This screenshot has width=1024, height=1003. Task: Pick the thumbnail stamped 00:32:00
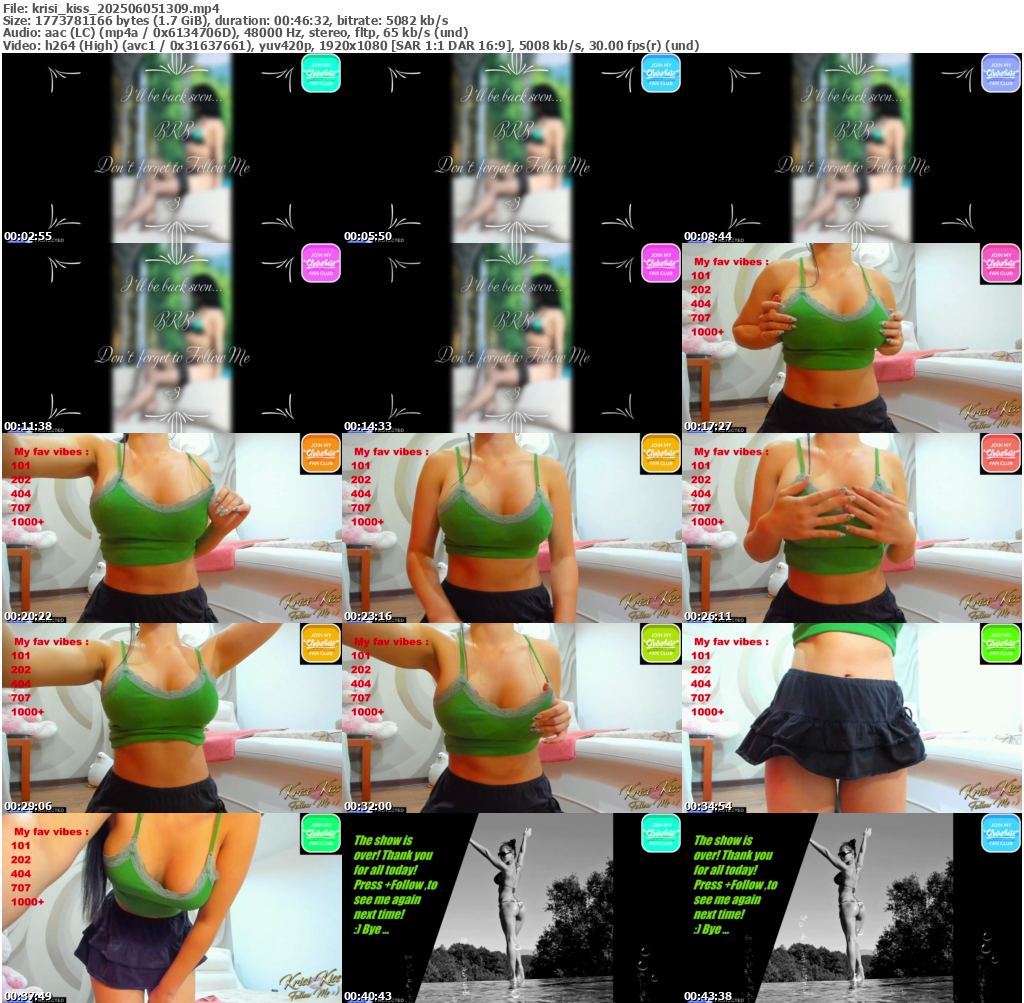[512, 718]
